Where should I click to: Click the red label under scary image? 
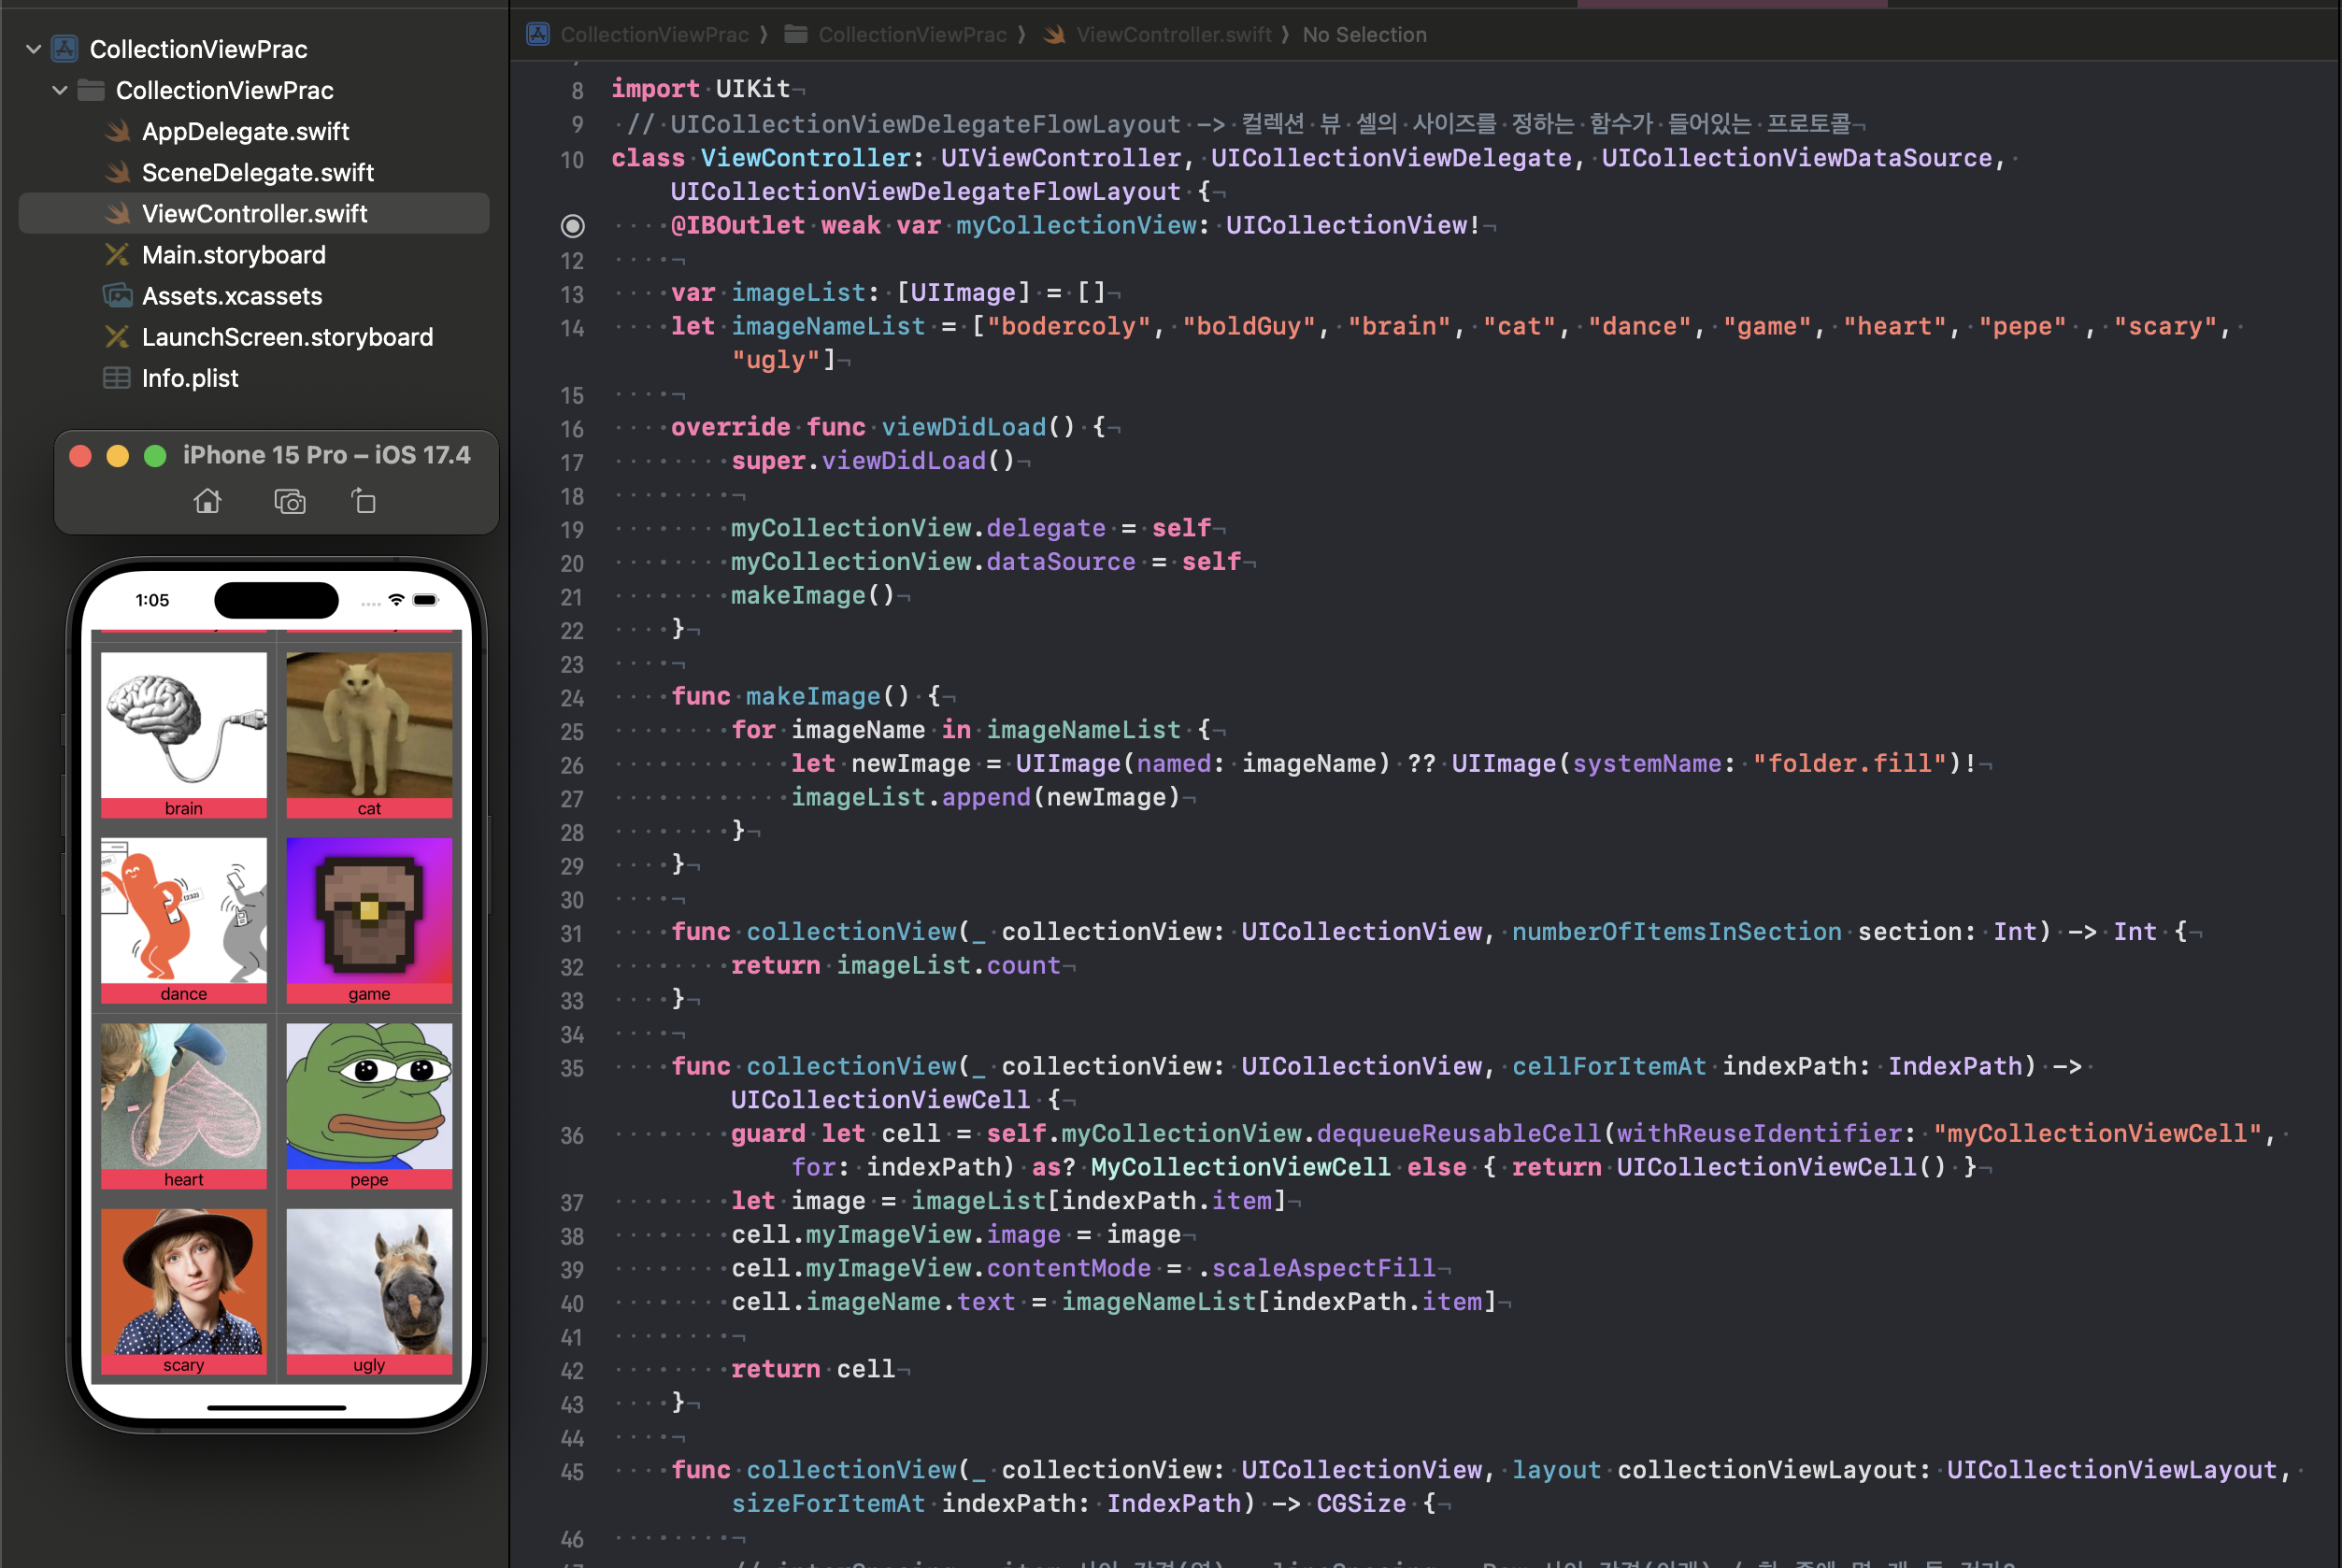(184, 1365)
